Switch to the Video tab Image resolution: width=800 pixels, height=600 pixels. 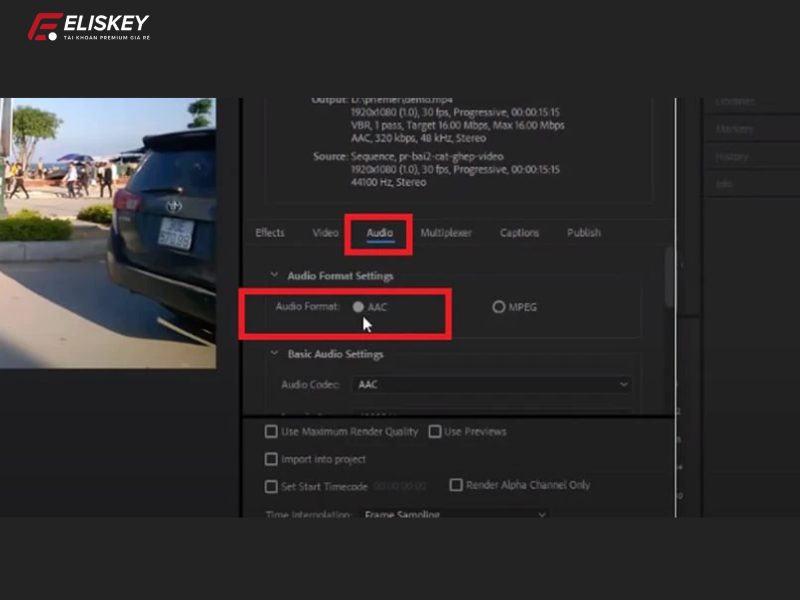(324, 232)
